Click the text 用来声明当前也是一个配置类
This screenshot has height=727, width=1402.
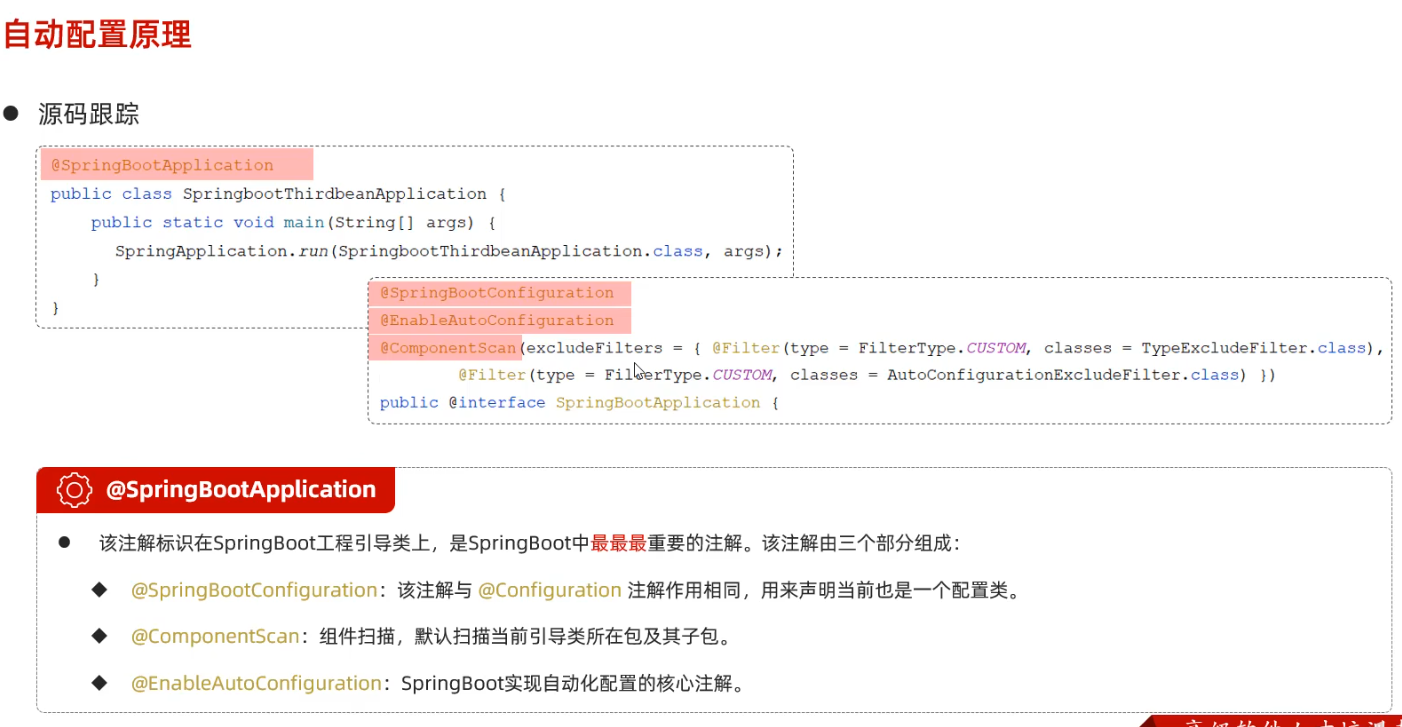point(891,590)
